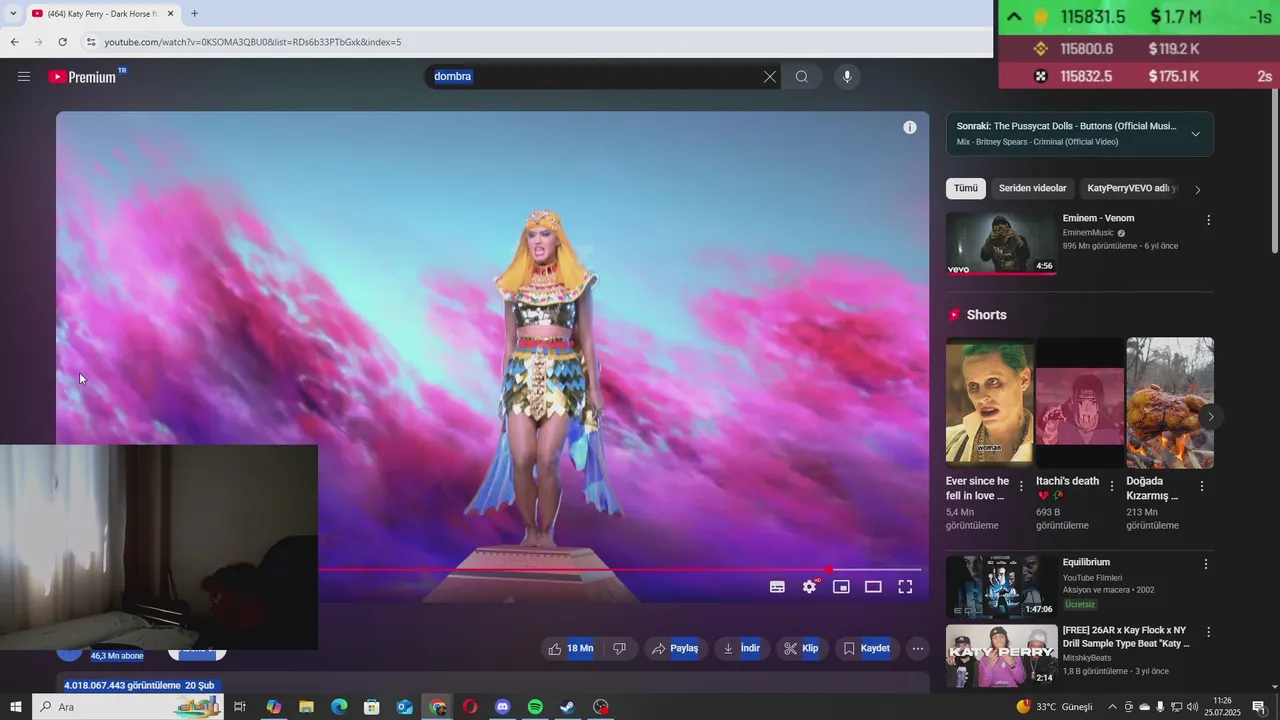The image size is (1280, 720).
Task: Dislike the video with thumbs down
Action: (x=619, y=649)
